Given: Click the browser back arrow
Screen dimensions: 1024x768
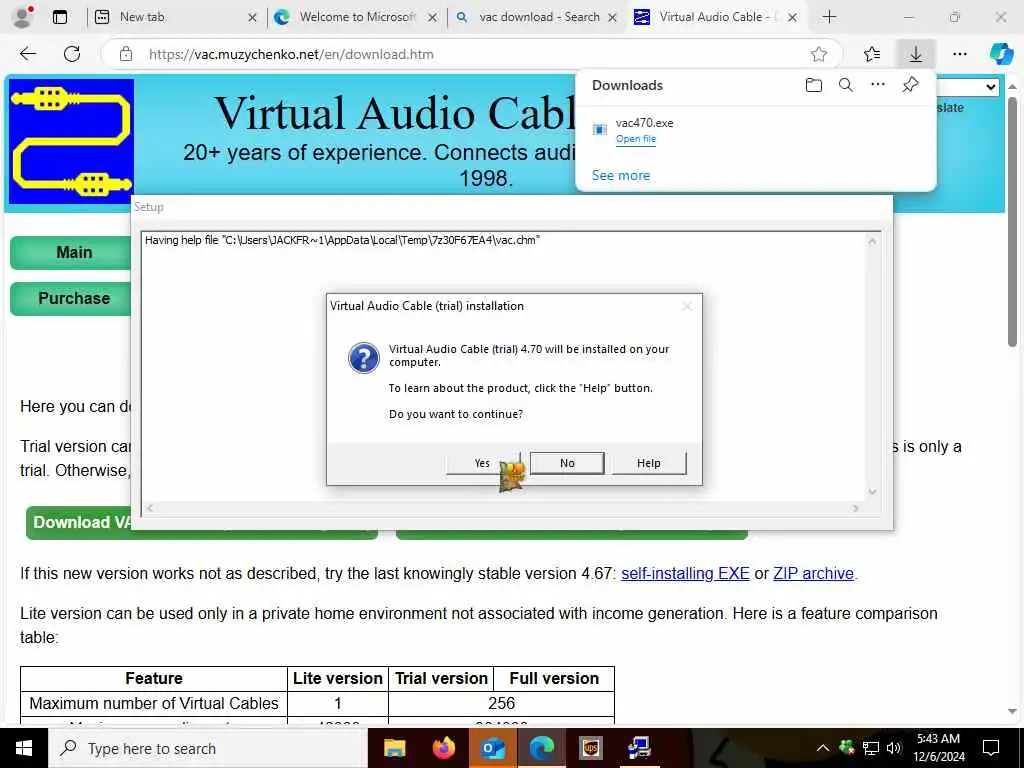Looking at the screenshot, I should (x=27, y=54).
